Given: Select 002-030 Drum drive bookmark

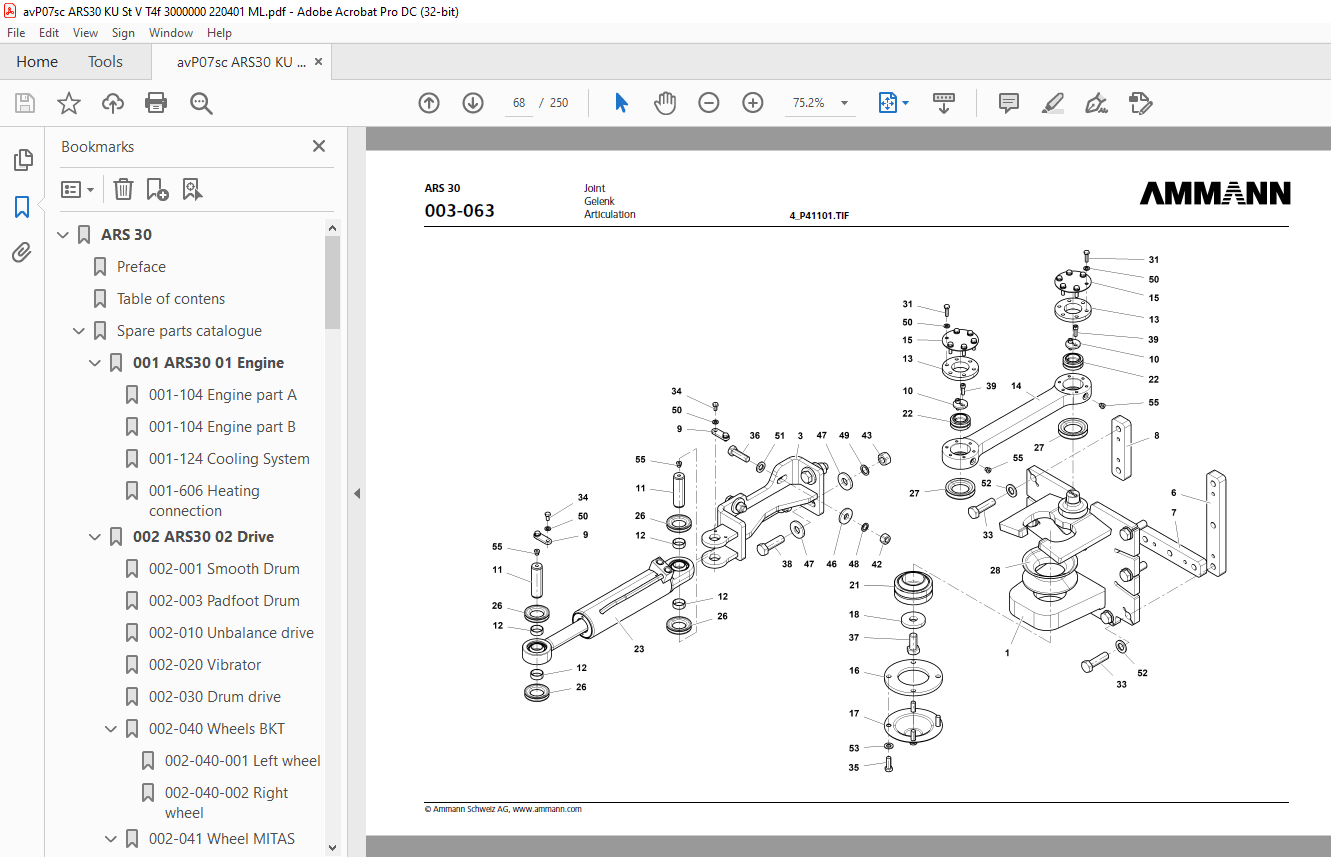Looking at the screenshot, I should point(215,697).
